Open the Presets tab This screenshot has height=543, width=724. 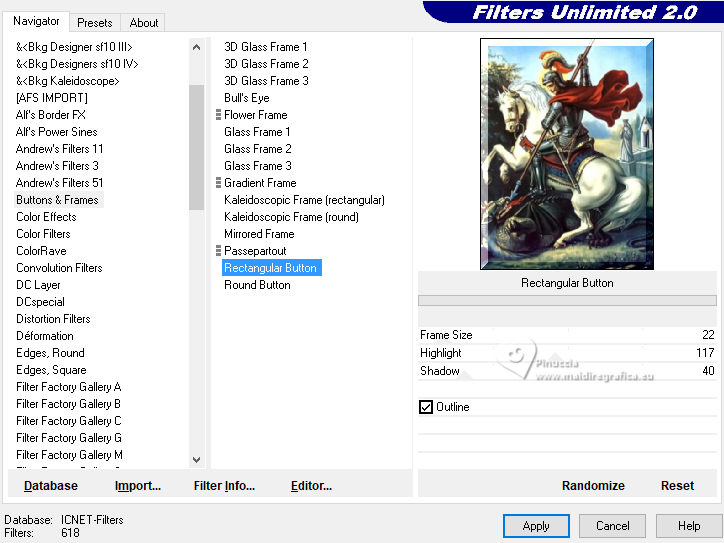[95, 23]
